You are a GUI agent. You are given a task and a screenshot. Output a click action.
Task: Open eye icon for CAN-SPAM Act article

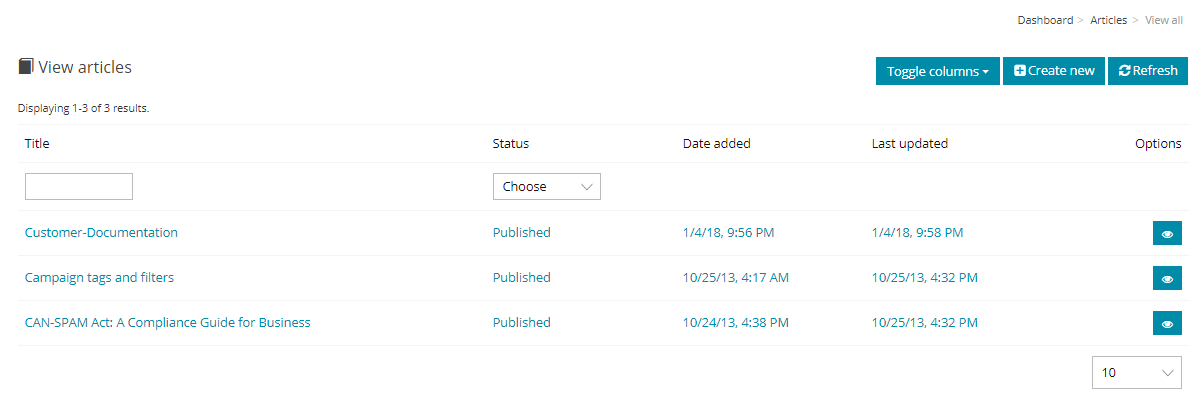point(1167,323)
